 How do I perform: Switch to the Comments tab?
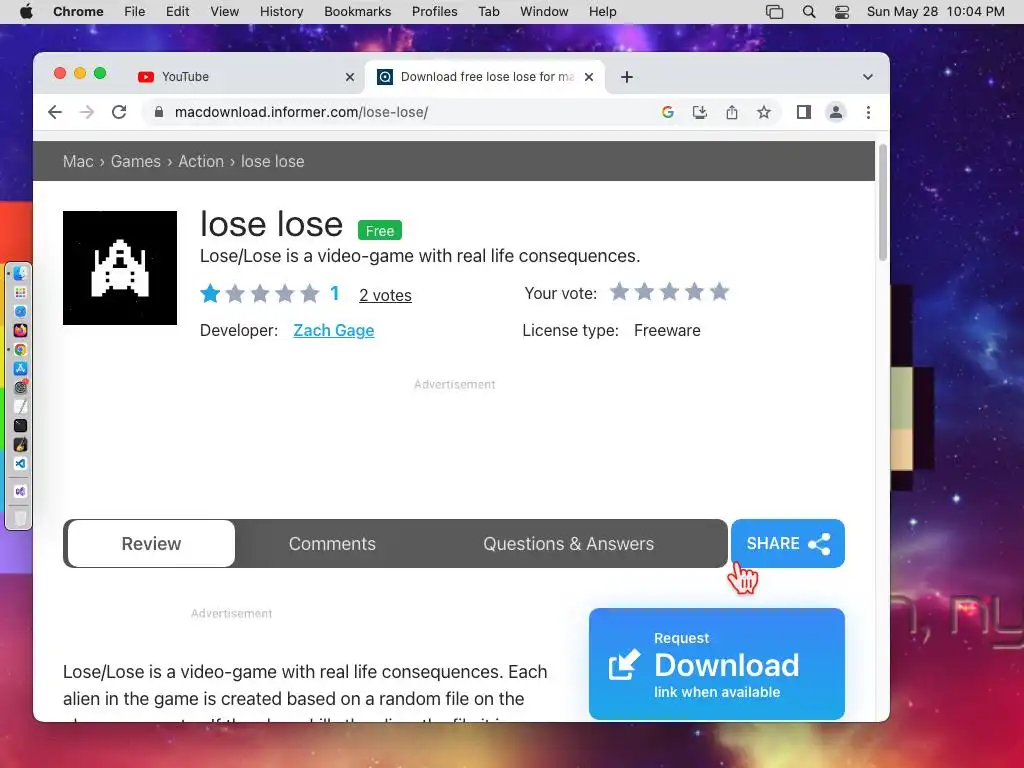pos(332,543)
